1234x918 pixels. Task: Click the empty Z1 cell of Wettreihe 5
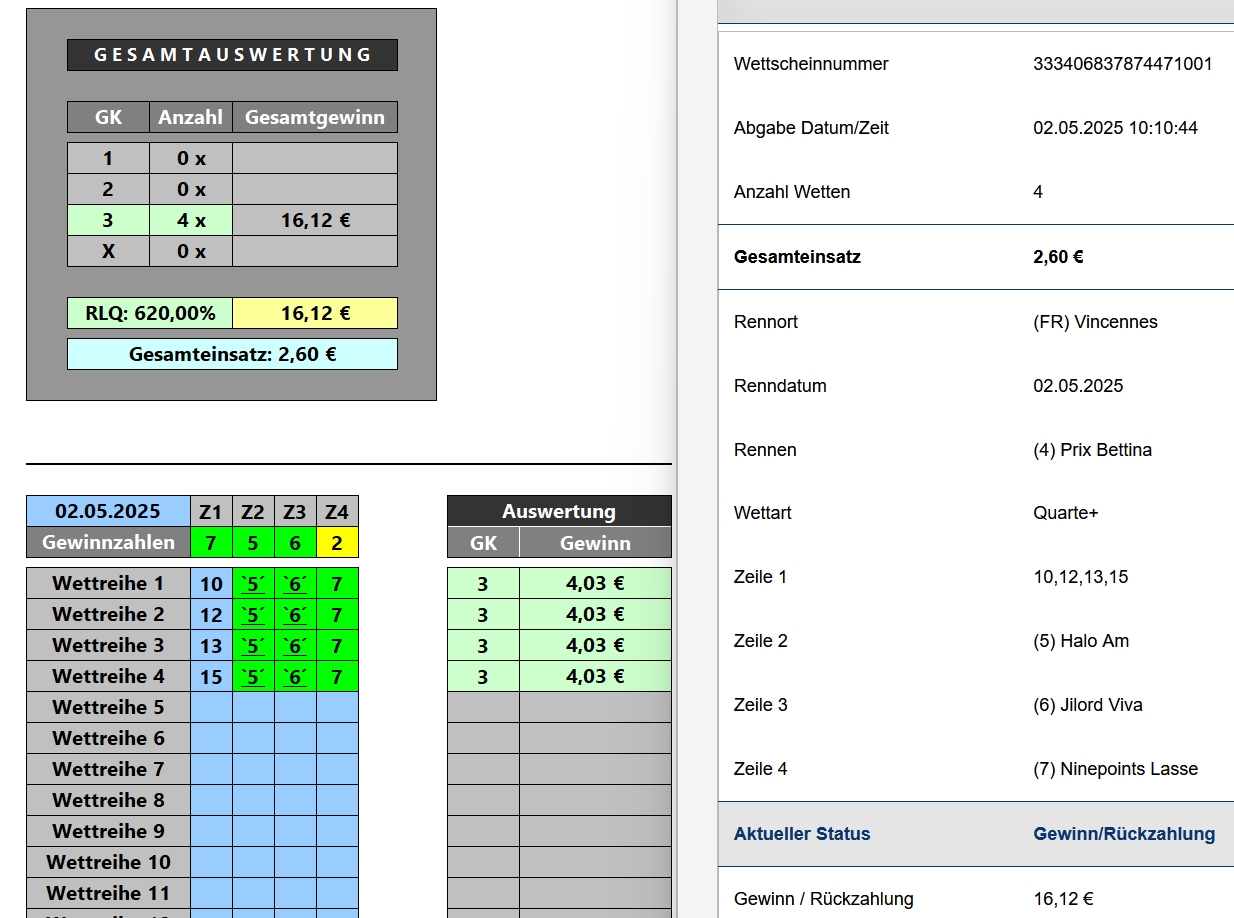coord(211,707)
